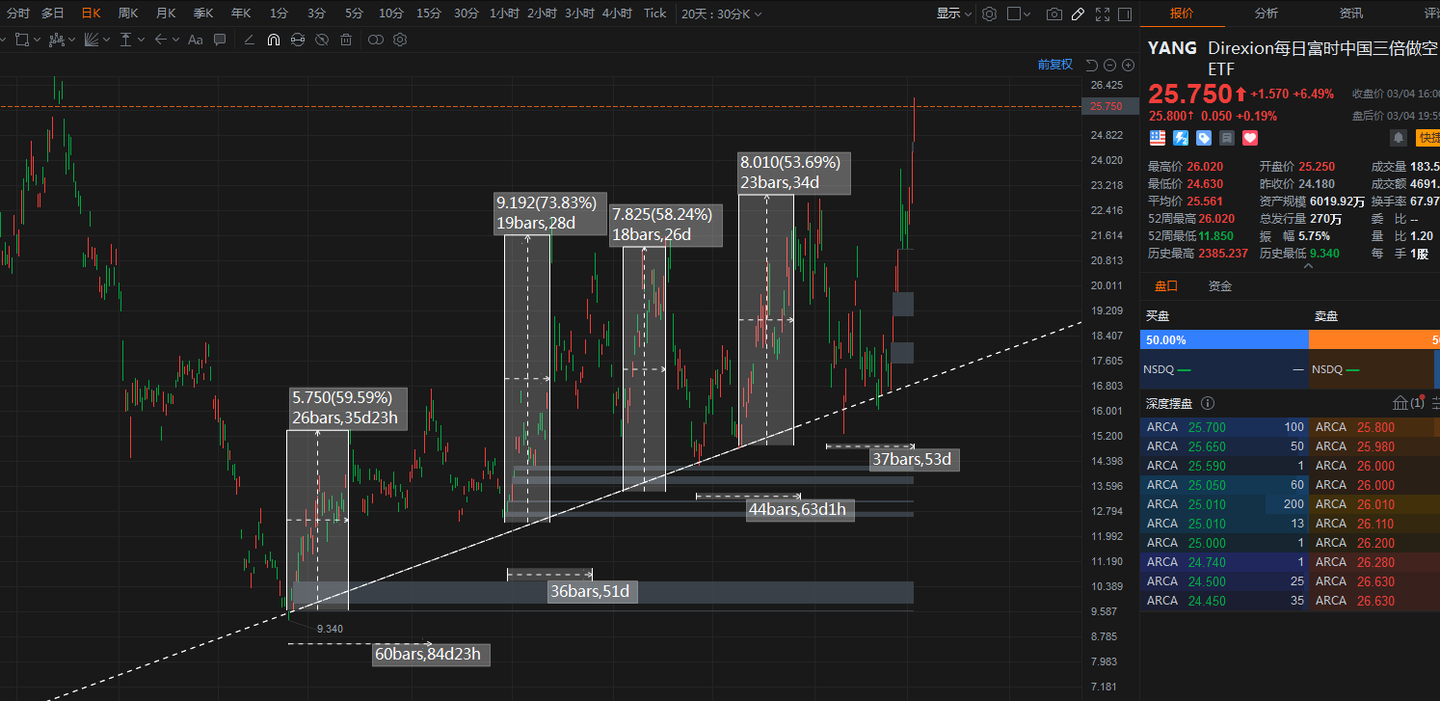Select the Tick timeframe
The image size is (1440, 701).
655,14
